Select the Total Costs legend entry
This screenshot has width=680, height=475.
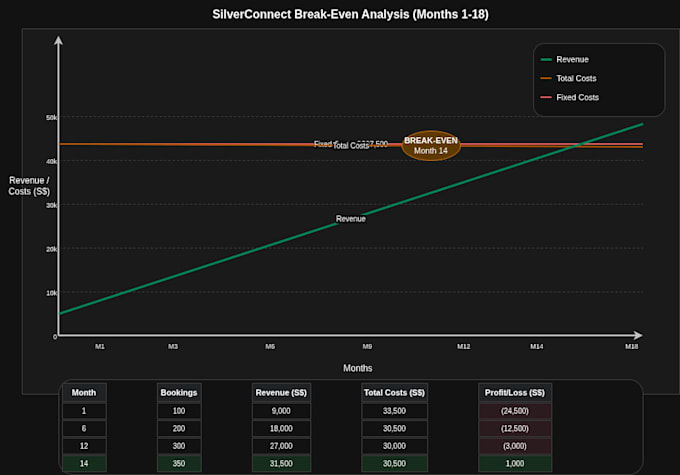[568, 79]
